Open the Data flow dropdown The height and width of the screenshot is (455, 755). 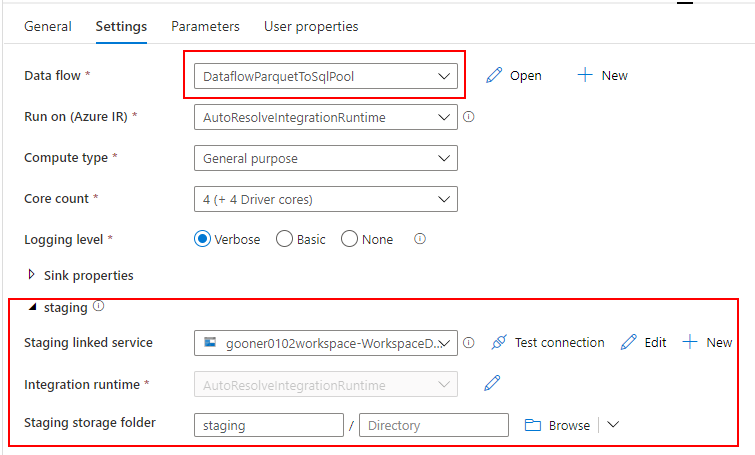[325, 76]
